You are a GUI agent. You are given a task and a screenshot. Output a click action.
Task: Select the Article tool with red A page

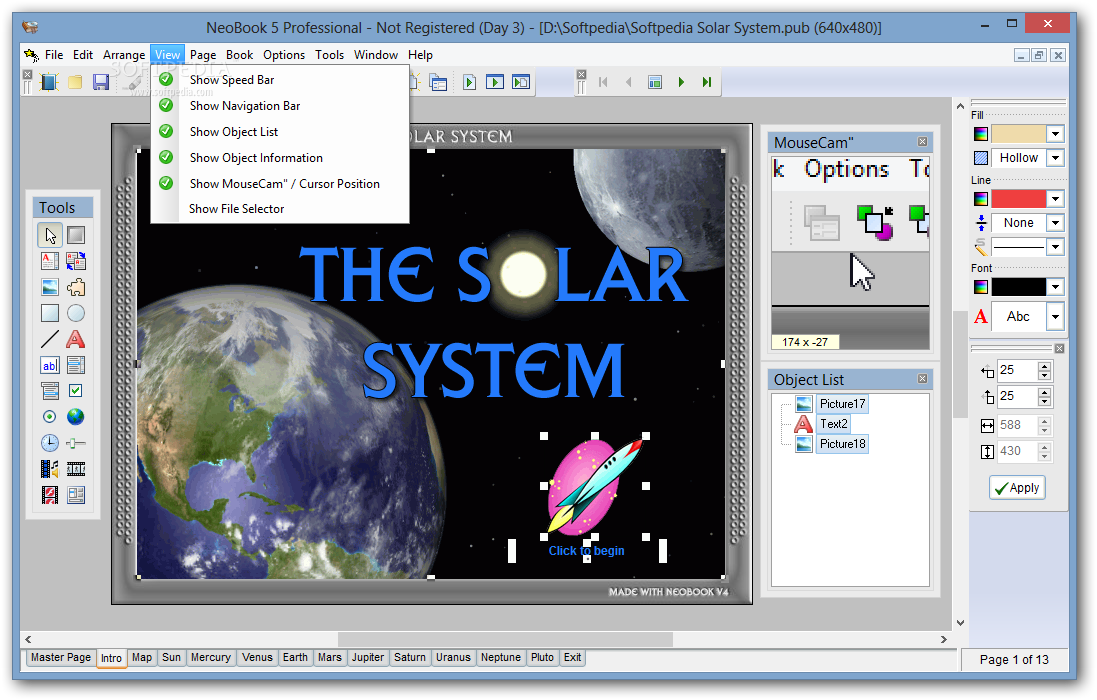point(50,262)
